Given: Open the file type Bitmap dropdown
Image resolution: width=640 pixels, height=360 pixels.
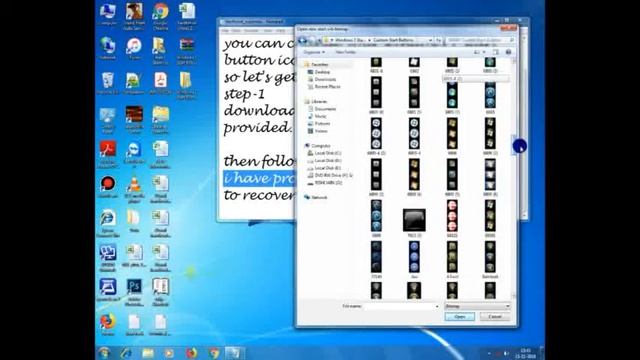Looking at the screenshot, I should click(477, 306).
